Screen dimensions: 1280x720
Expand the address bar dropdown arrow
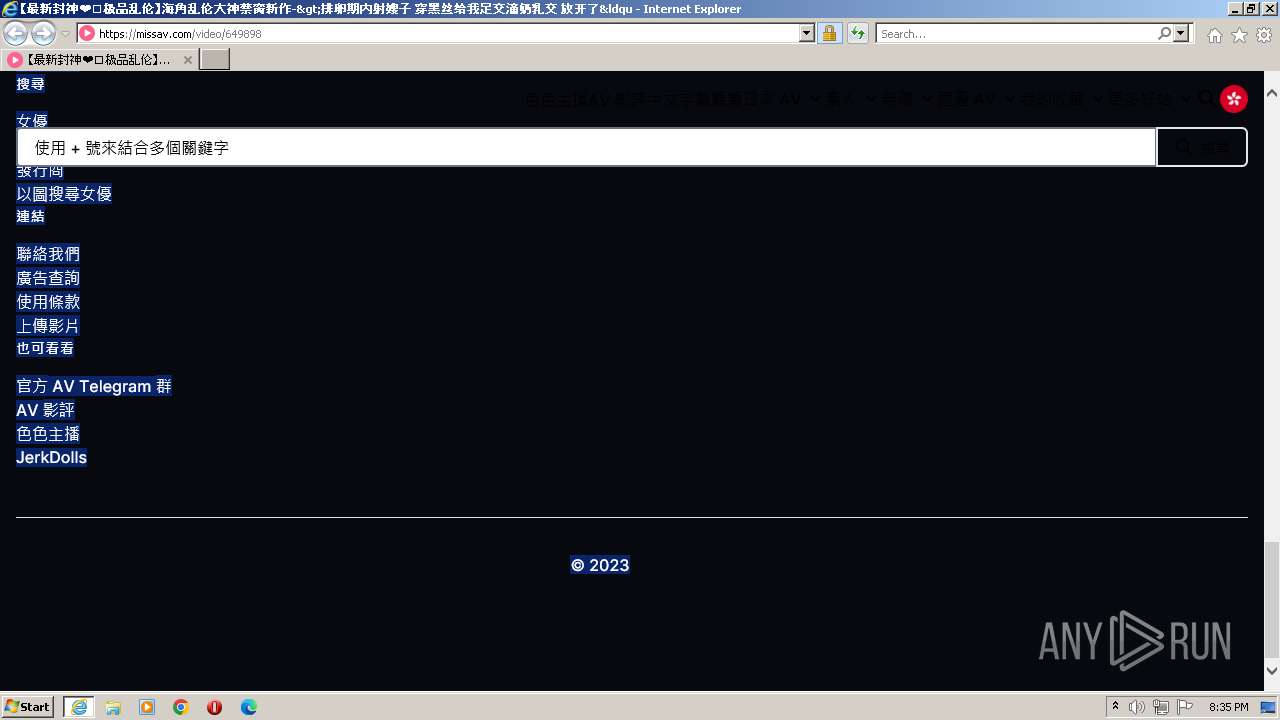pos(807,33)
